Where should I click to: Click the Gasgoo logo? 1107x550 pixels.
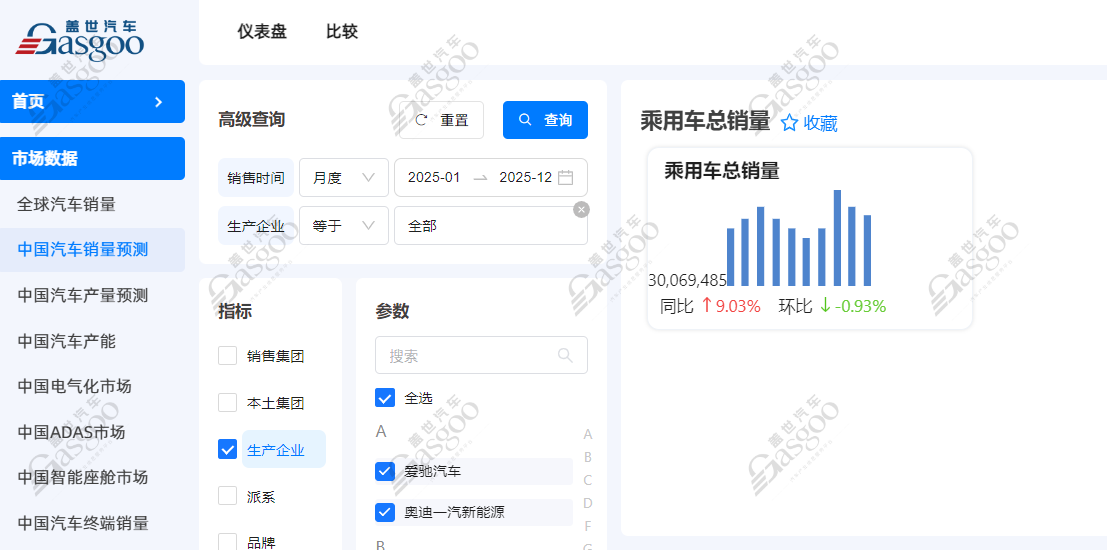[80, 38]
